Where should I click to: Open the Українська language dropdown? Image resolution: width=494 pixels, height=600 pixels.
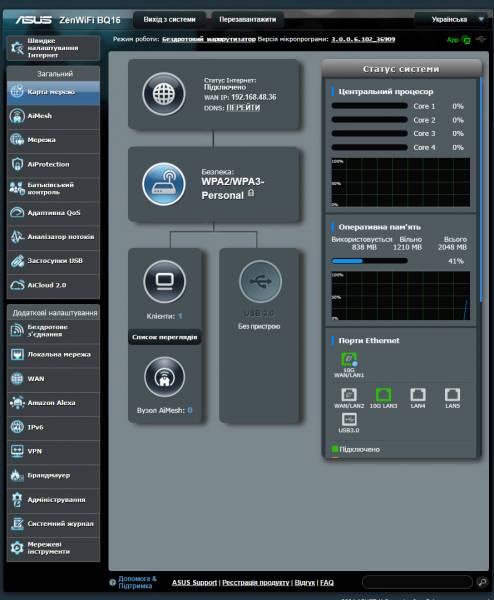point(452,19)
